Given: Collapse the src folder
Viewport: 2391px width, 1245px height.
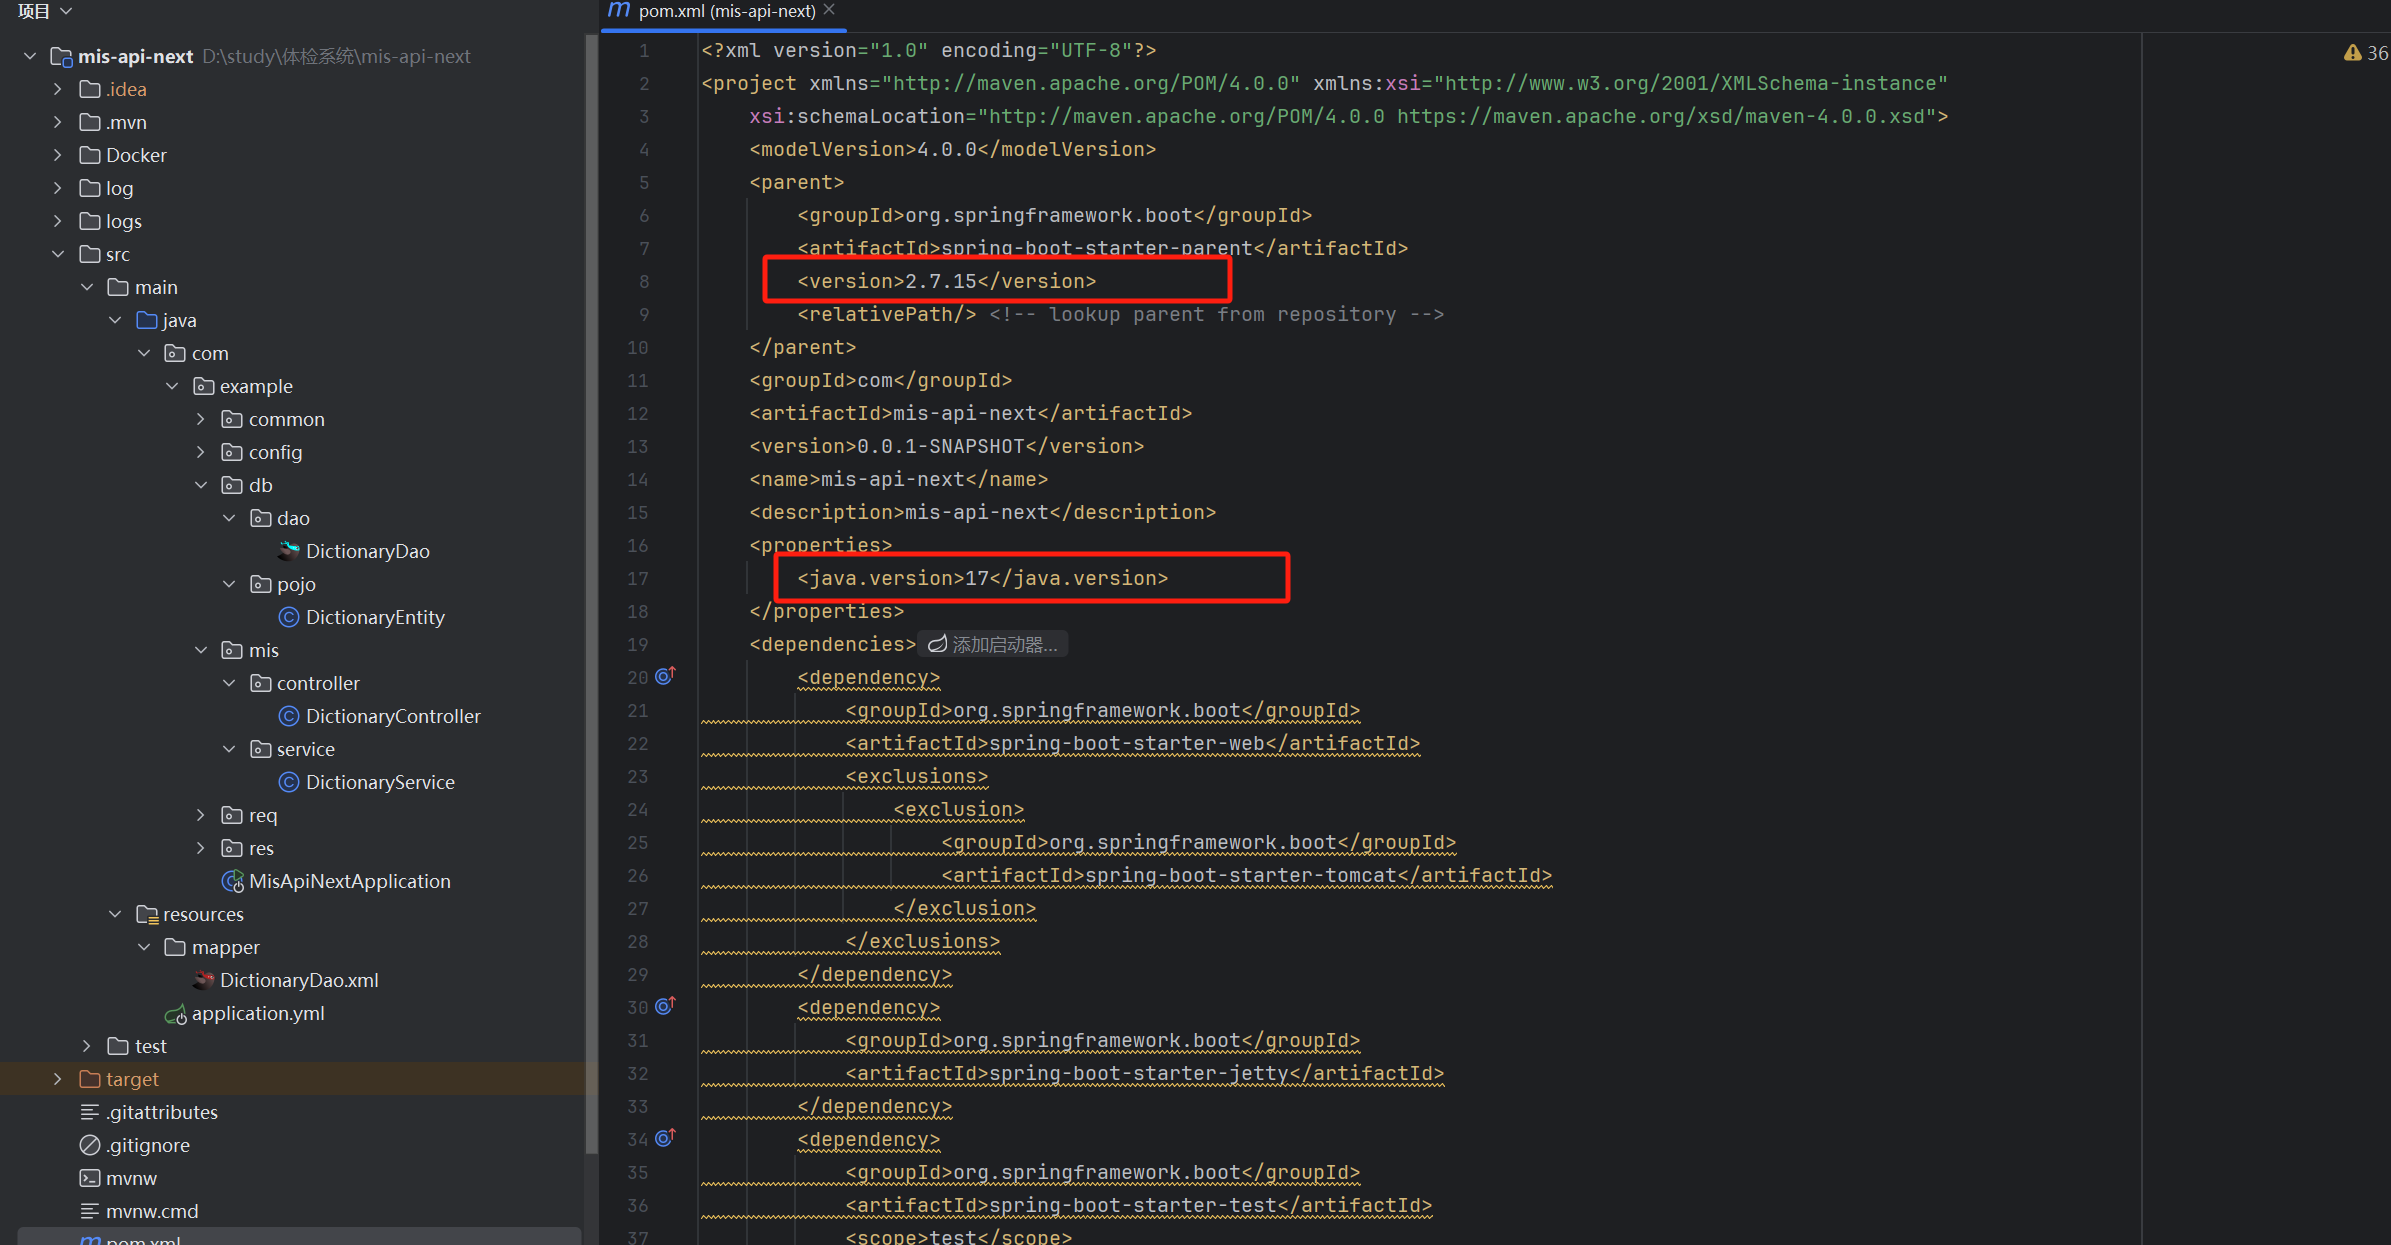Looking at the screenshot, I should [x=58, y=254].
